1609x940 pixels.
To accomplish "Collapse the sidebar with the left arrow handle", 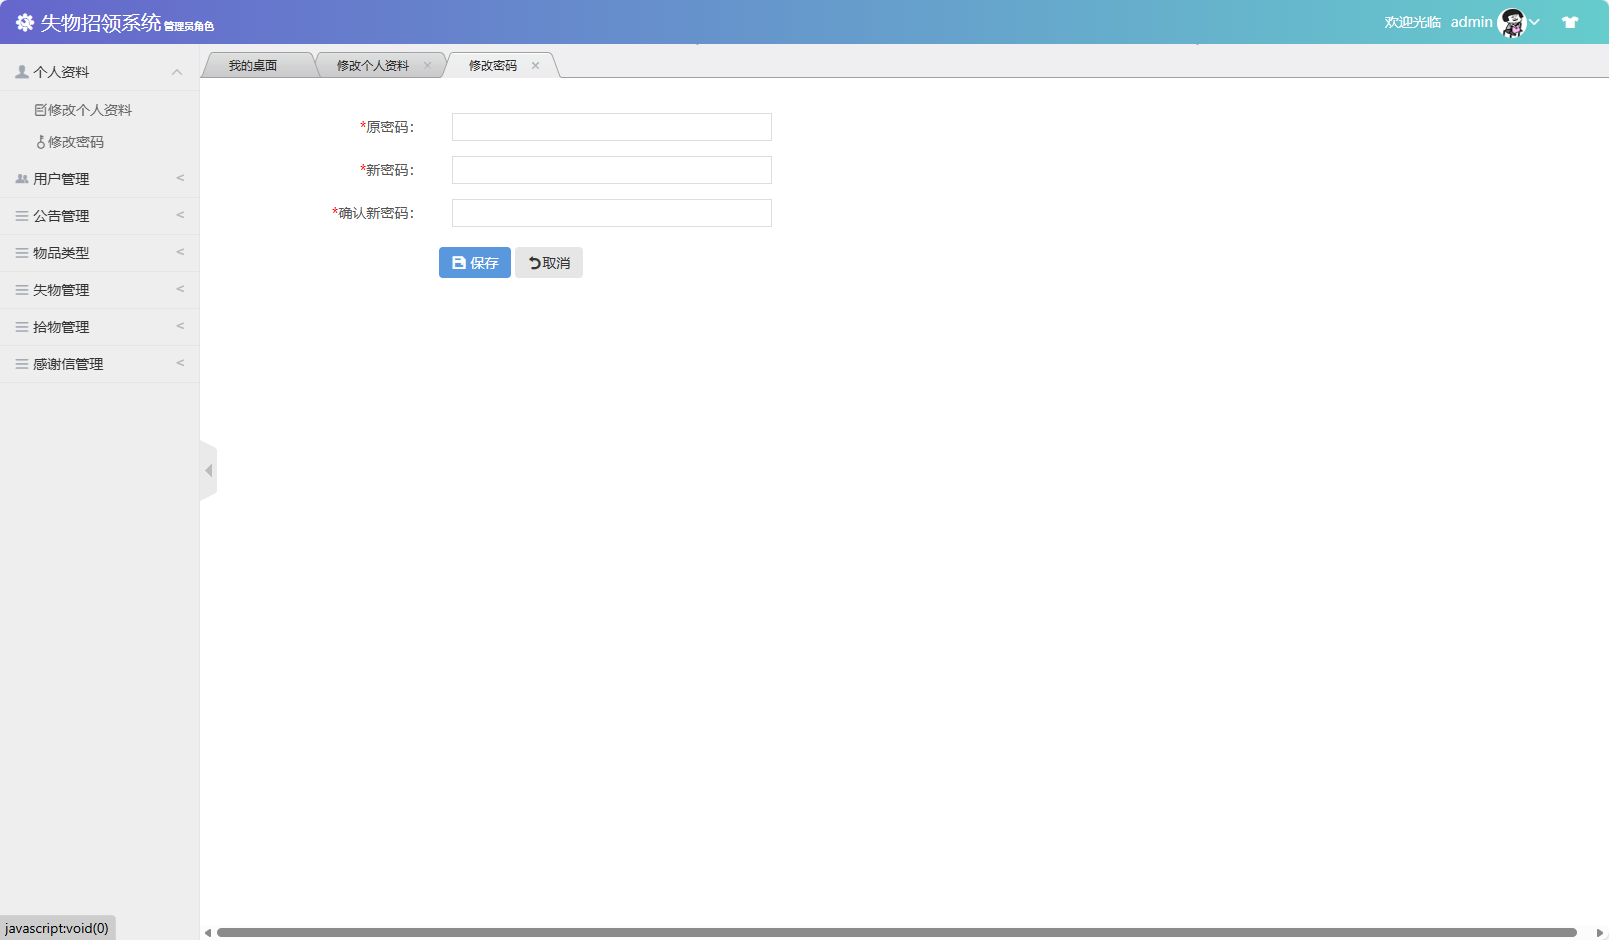I will (208, 470).
